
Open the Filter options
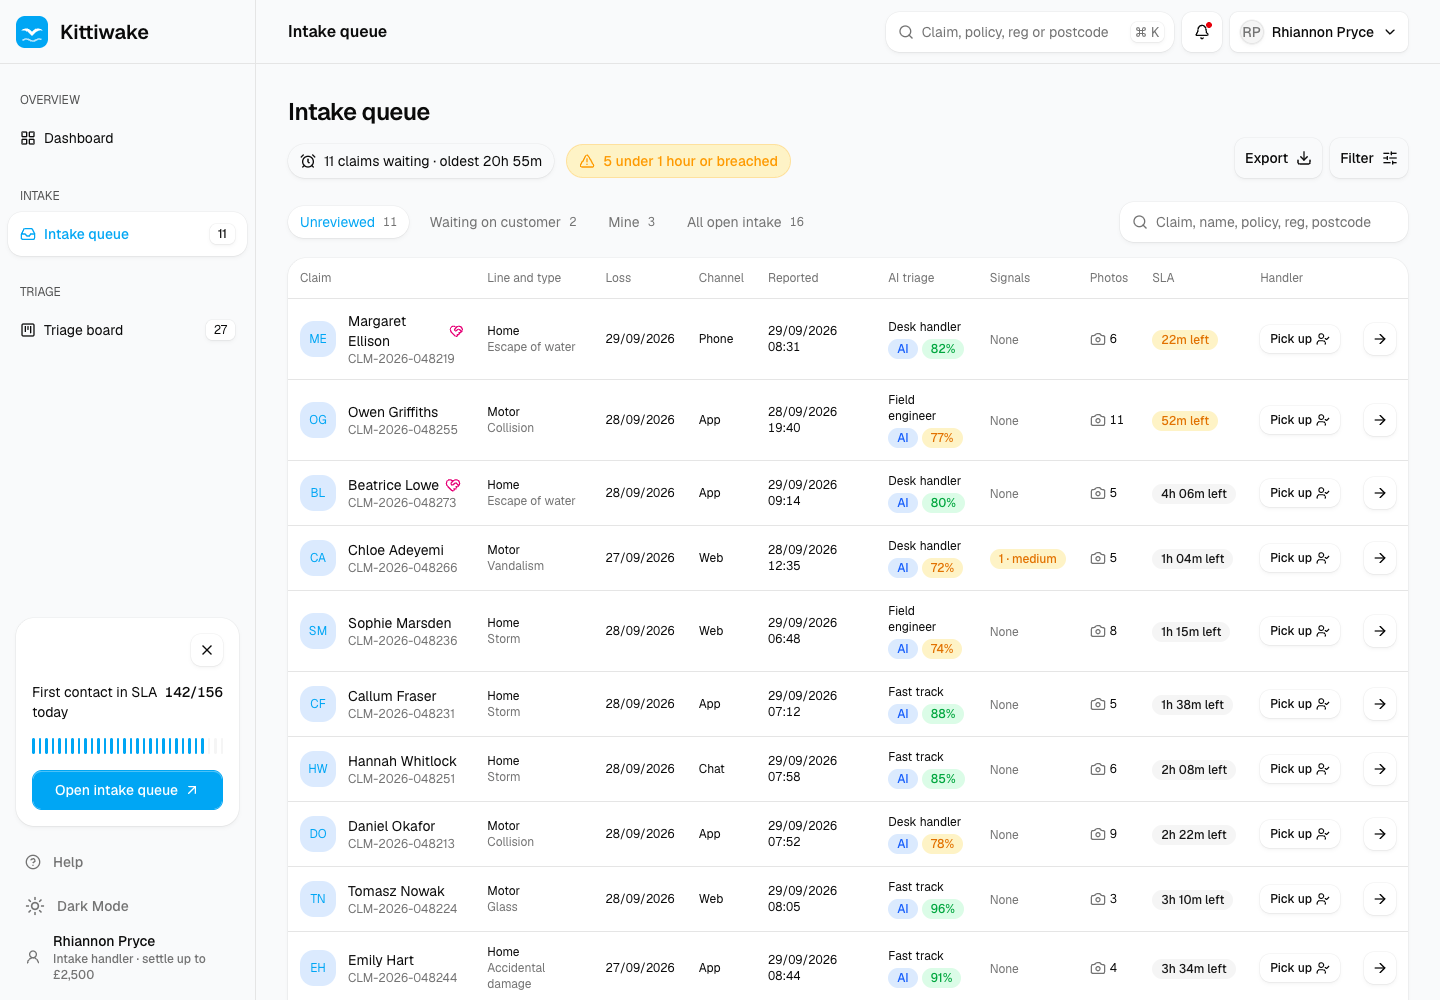[1369, 158]
